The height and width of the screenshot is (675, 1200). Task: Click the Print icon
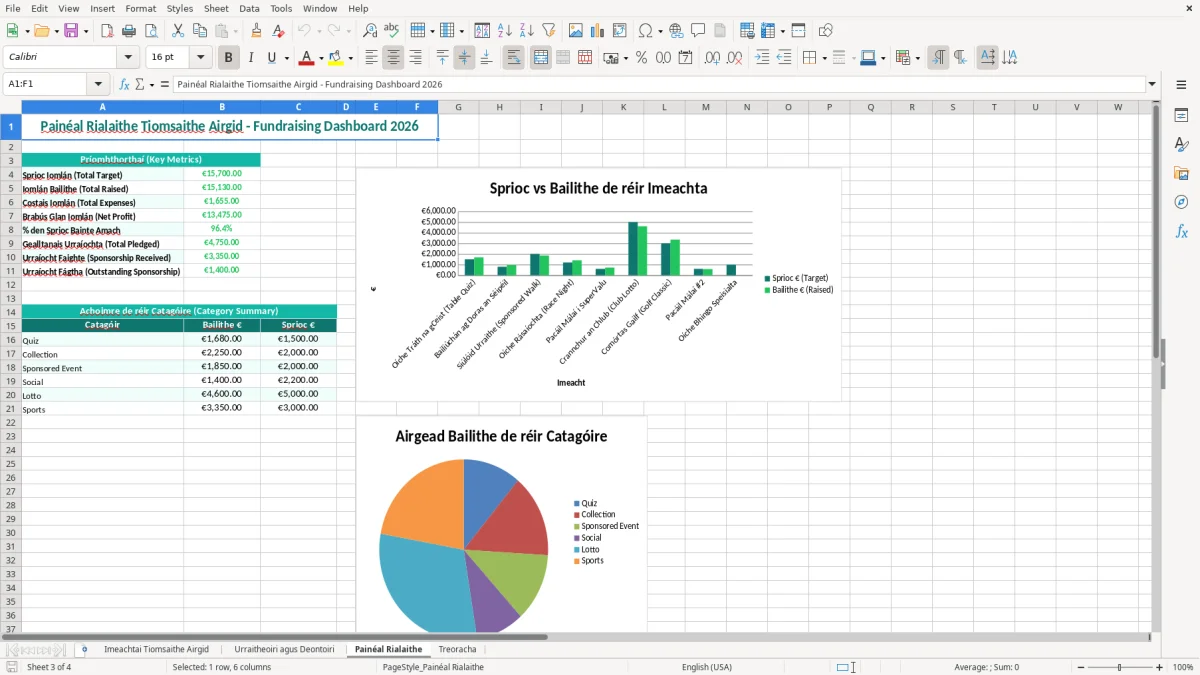[129, 31]
